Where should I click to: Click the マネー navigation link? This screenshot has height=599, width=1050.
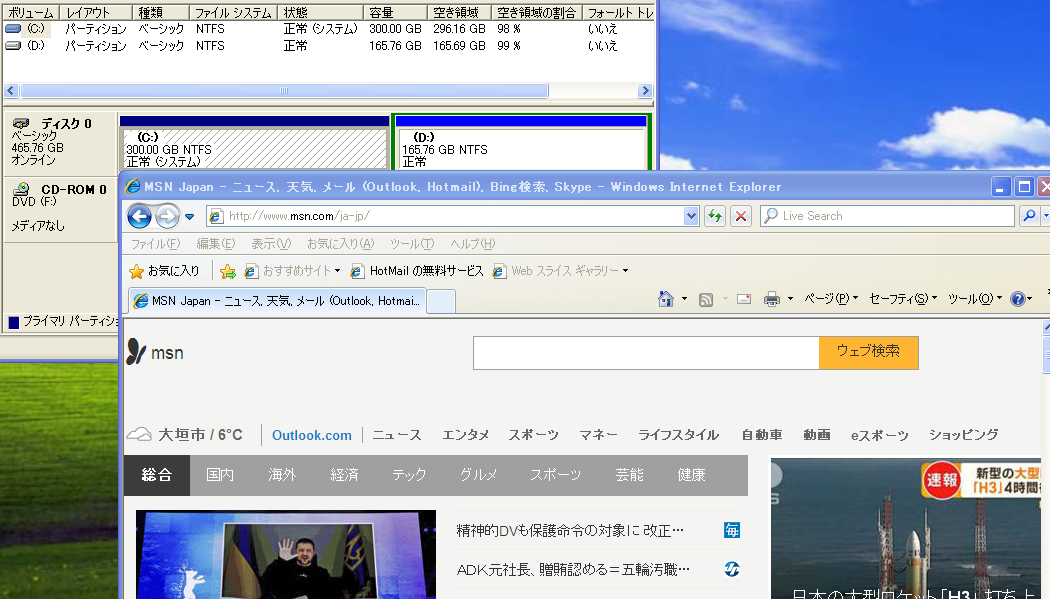tap(598, 435)
